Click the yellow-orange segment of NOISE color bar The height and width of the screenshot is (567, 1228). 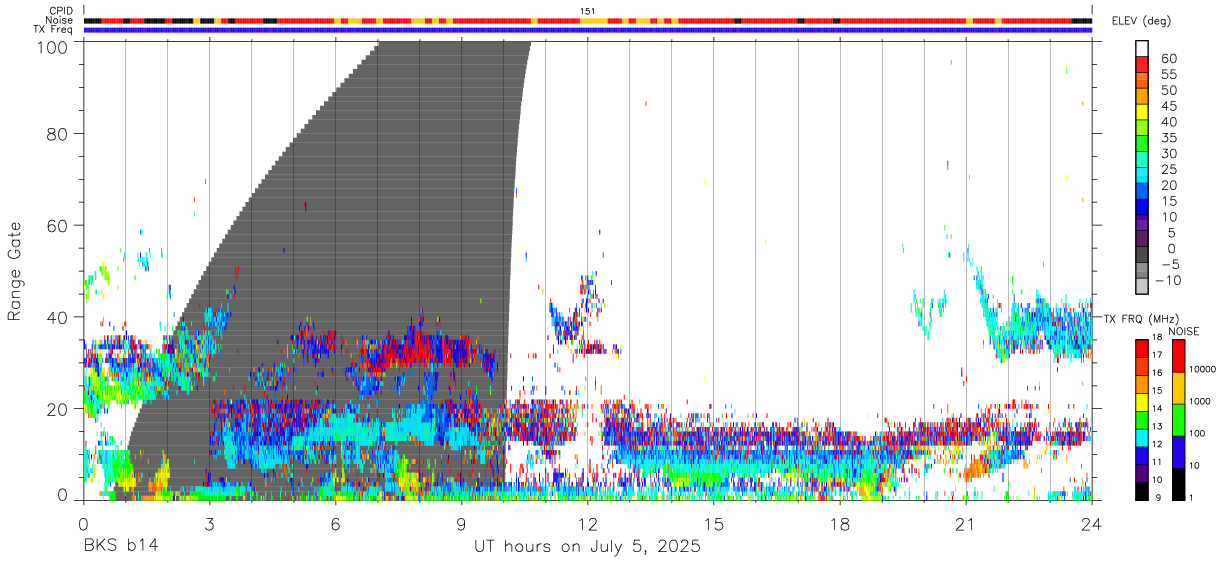point(1178,388)
